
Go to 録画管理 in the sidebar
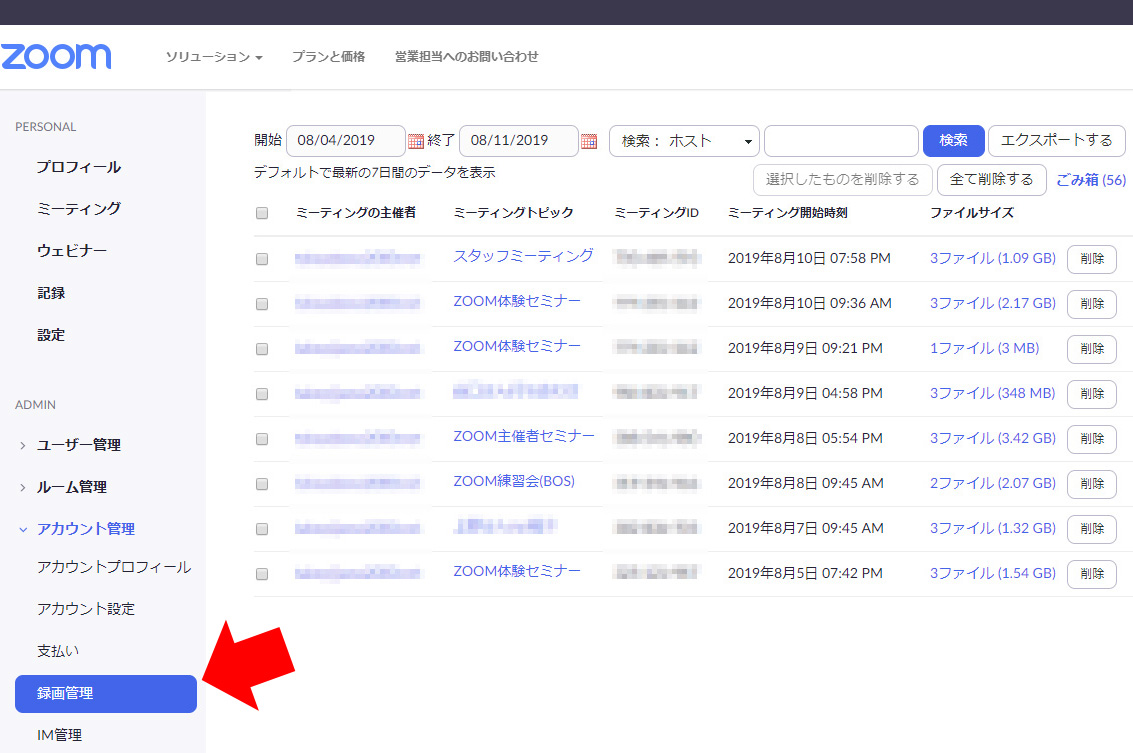(x=106, y=693)
